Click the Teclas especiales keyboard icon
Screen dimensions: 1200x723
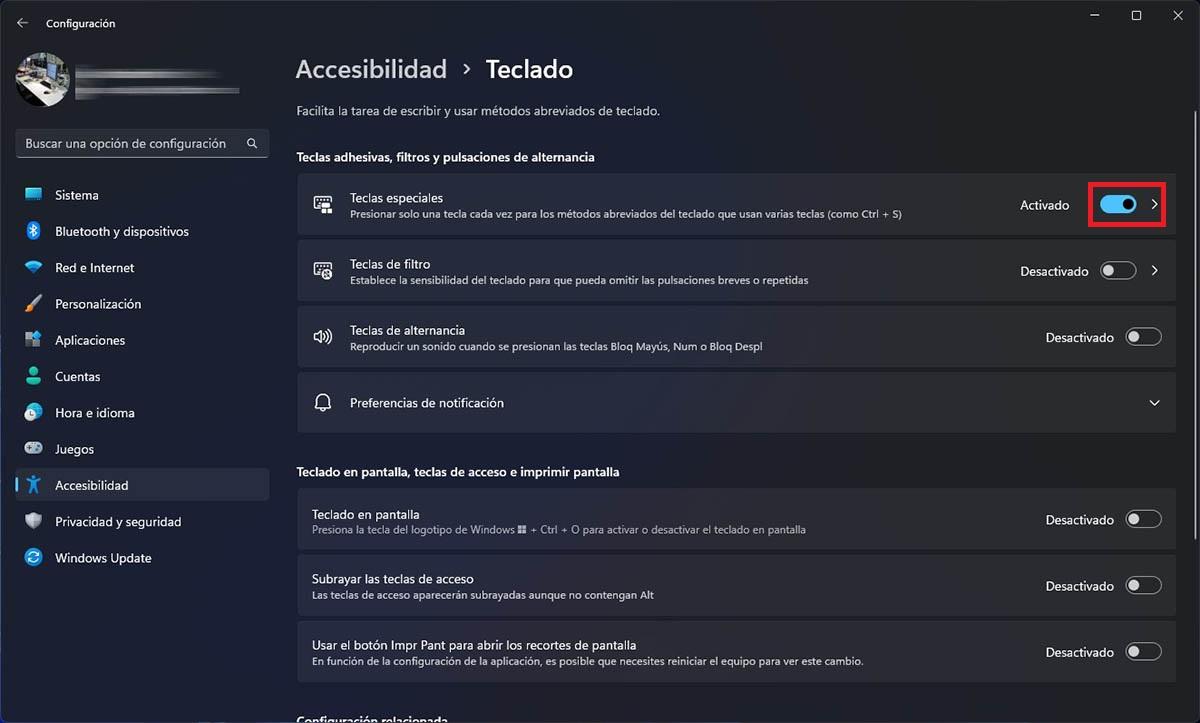(323, 204)
